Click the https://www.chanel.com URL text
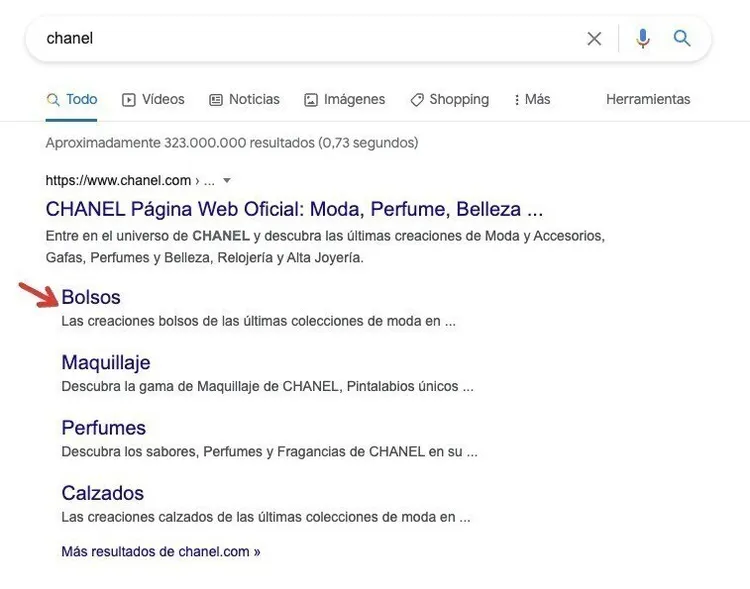Image resolution: width=750 pixels, height=589 pixels. click(x=118, y=180)
